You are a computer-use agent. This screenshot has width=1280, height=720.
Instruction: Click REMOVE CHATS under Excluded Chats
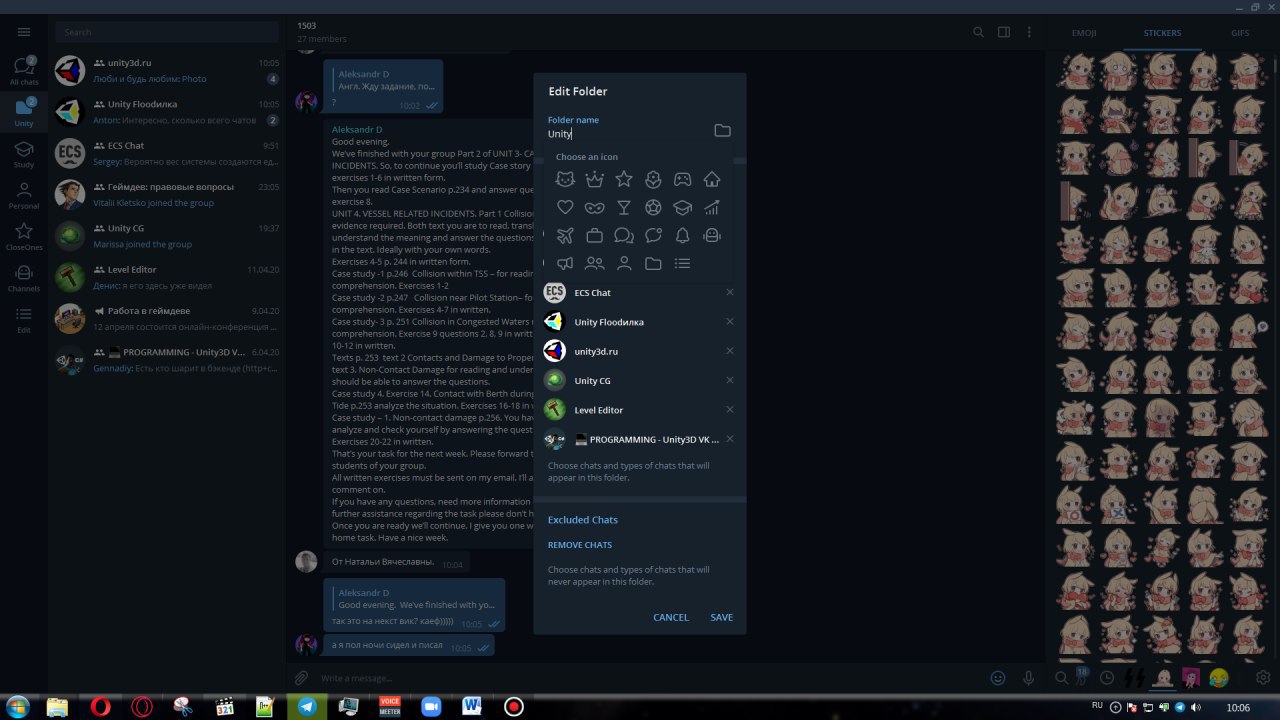[580, 545]
